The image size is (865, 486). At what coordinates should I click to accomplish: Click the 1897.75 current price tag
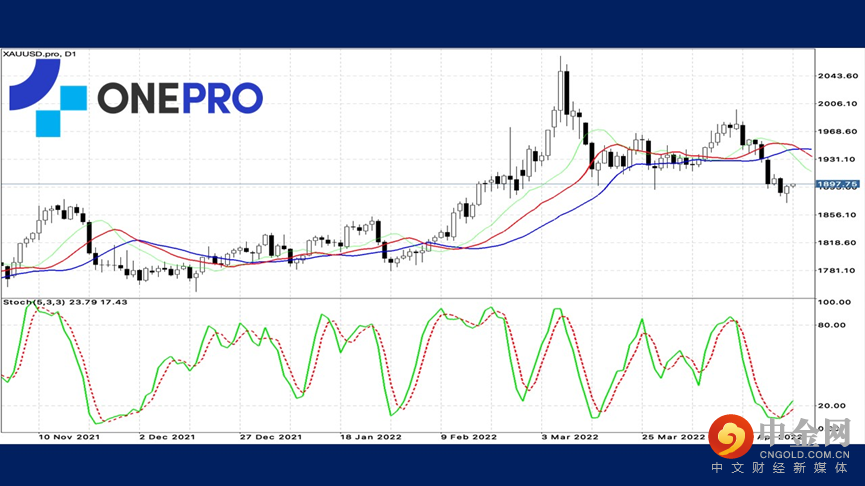tap(837, 184)
